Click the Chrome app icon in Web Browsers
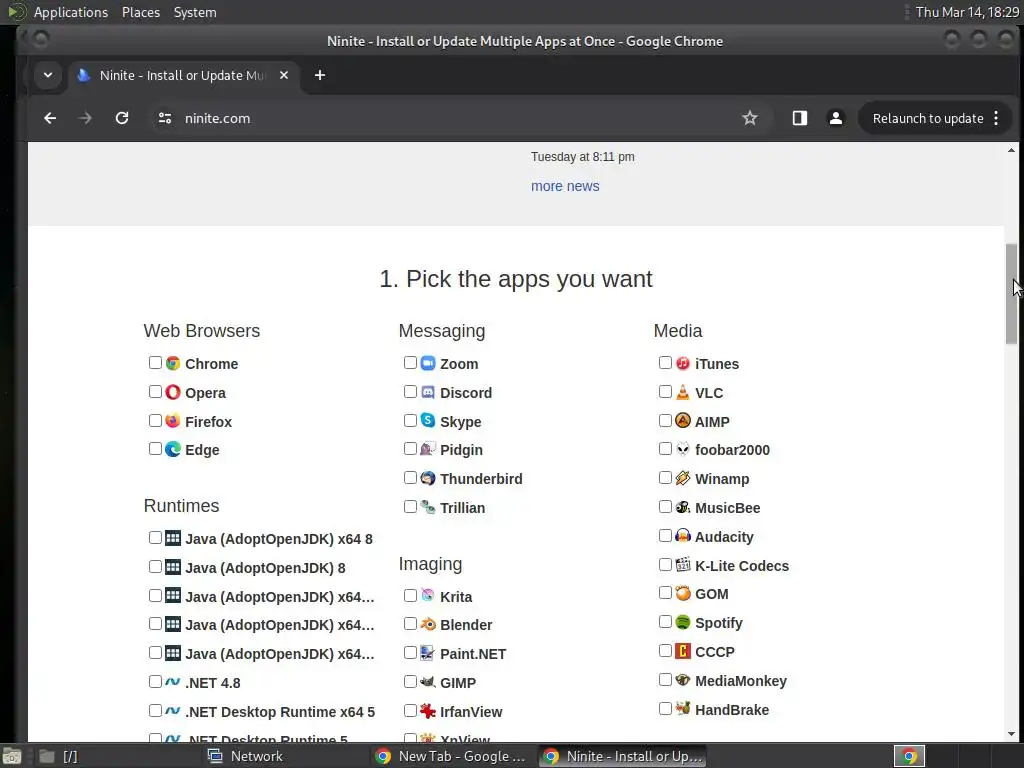Screen dimensions: 1024x768 pos(172,363)
